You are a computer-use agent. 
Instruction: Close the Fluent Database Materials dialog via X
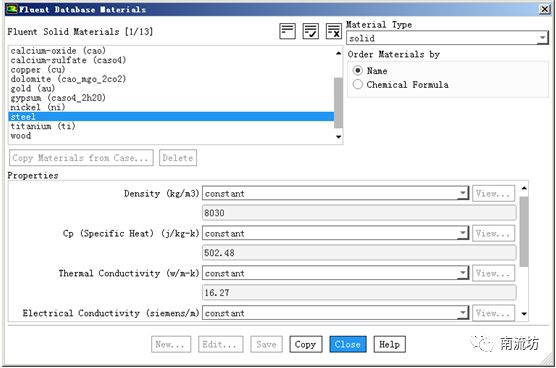pyautogui.click(x=545, y=9)
